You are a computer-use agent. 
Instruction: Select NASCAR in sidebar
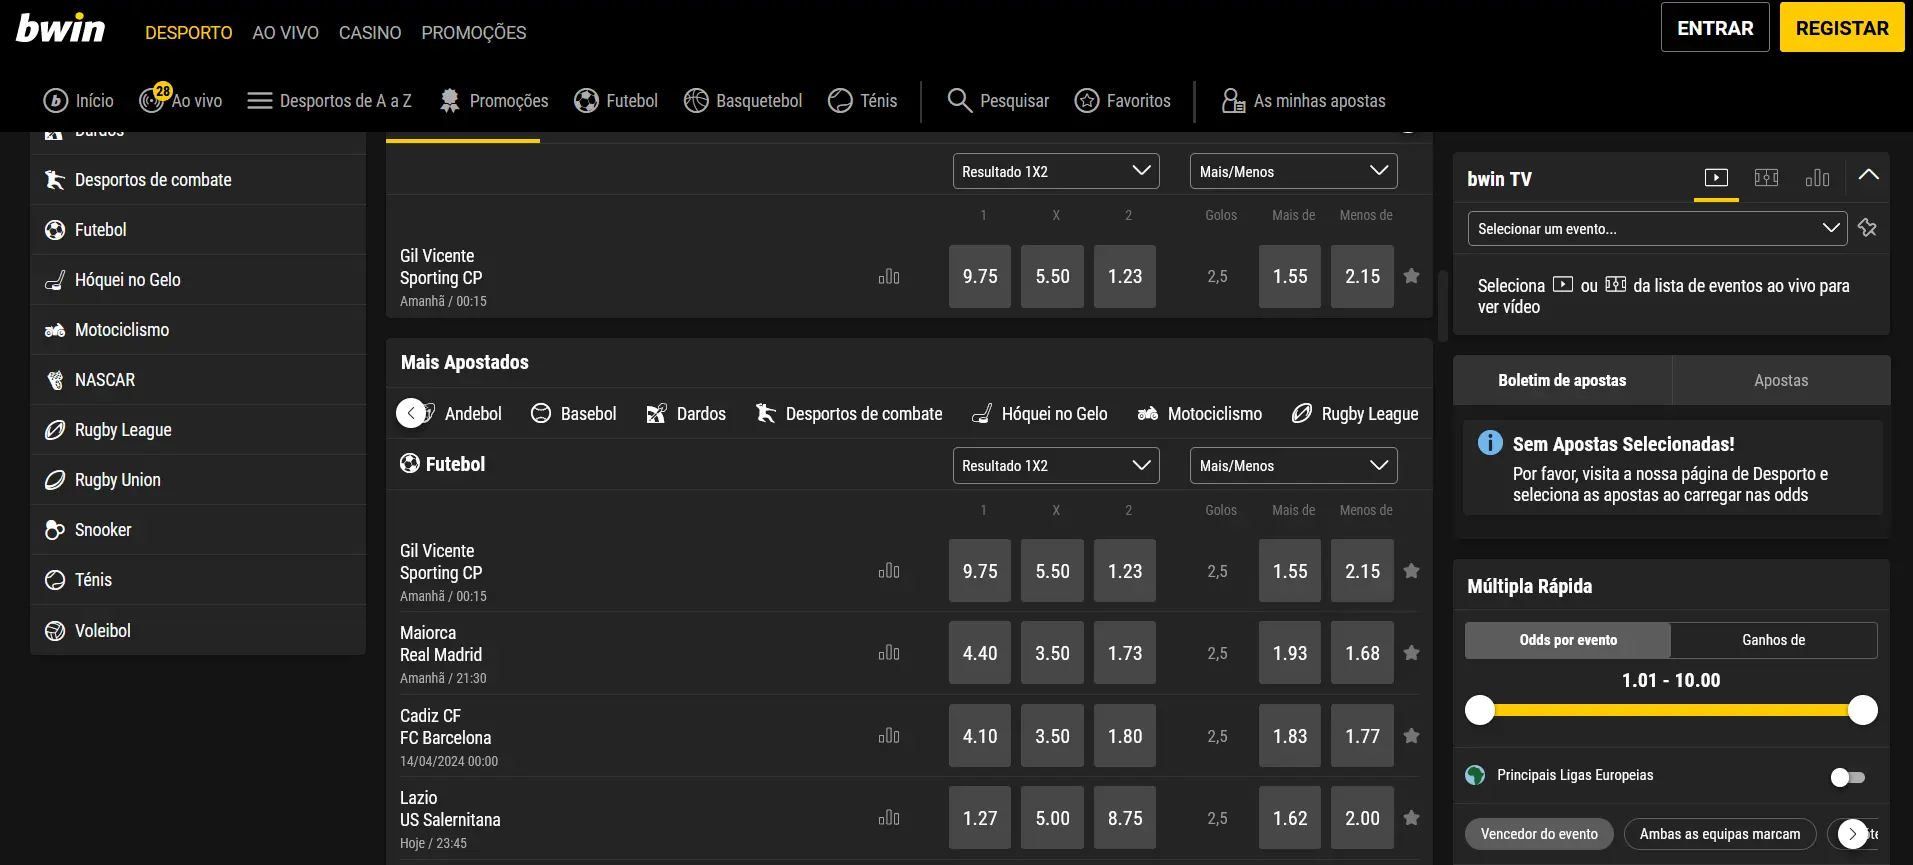(x=198, y=380)
